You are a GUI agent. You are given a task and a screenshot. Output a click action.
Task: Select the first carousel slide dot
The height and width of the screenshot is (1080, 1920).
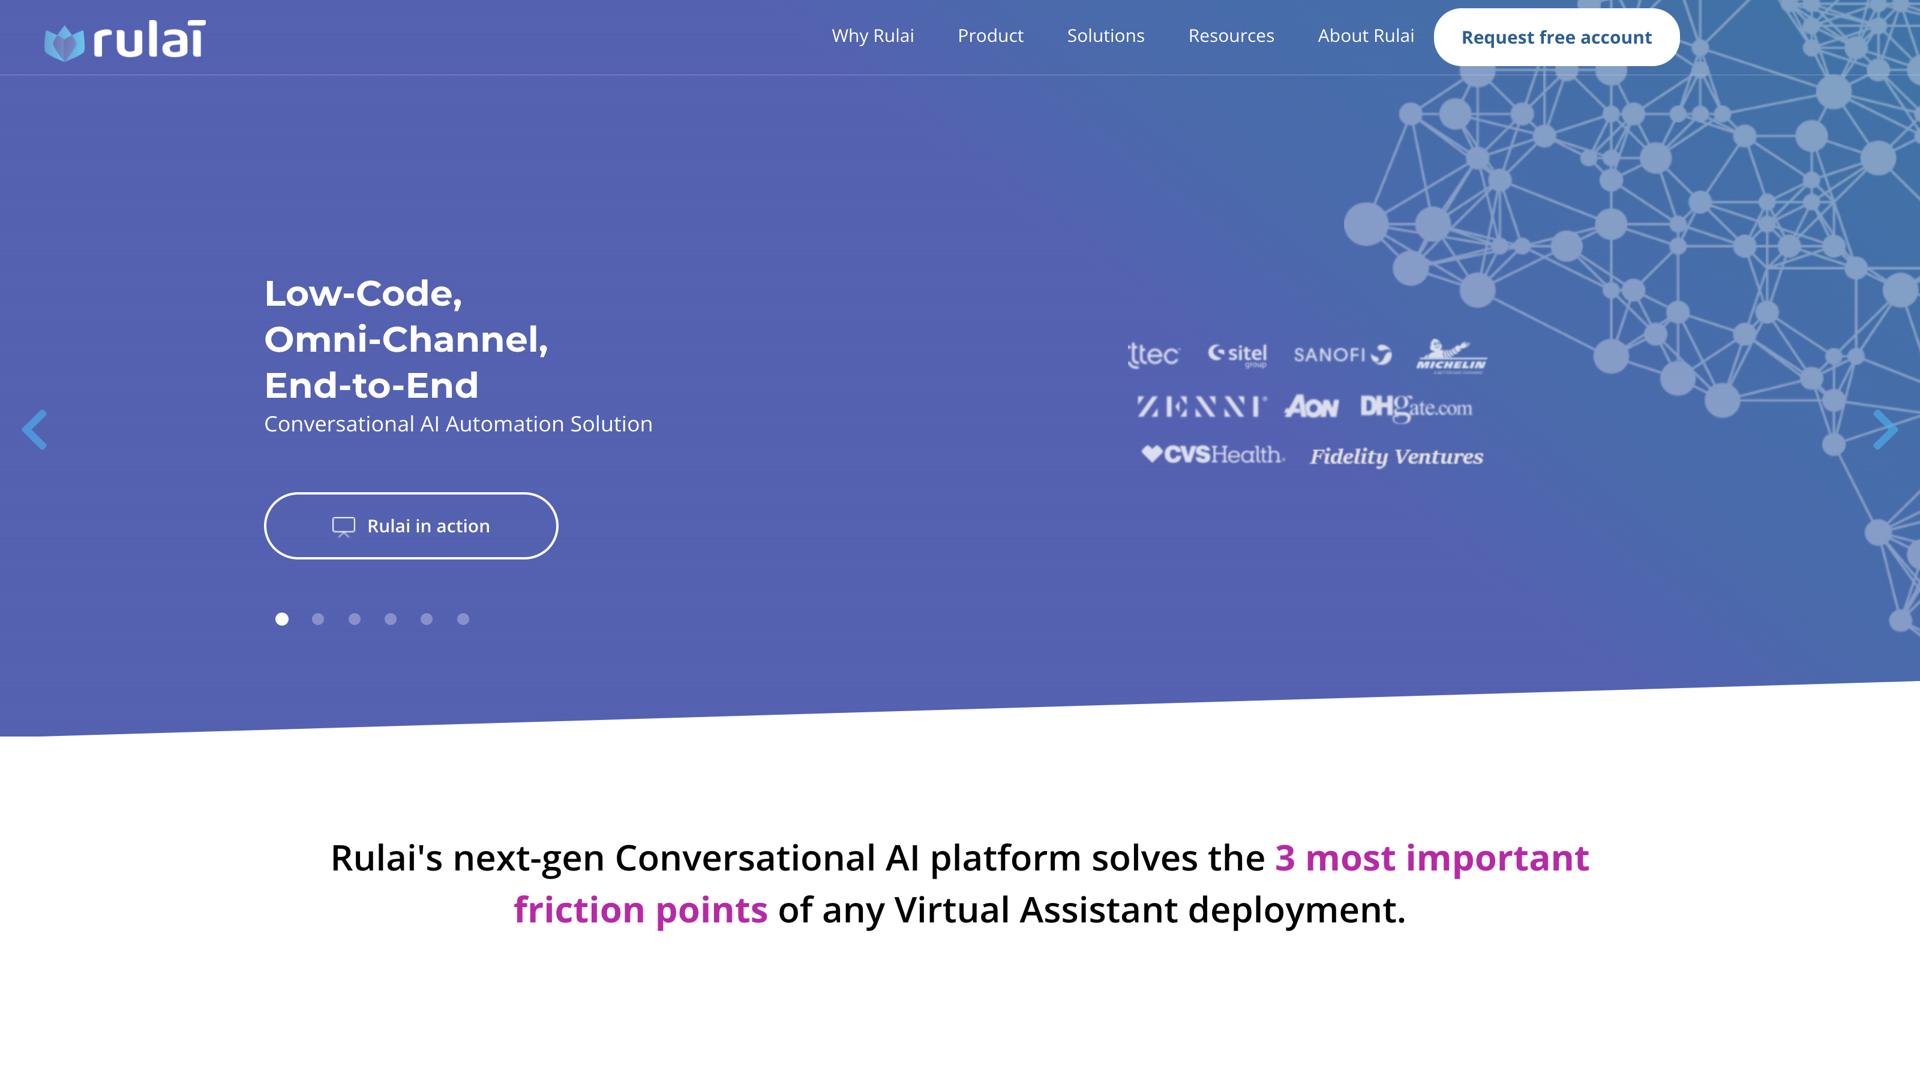tap(282, 619)
